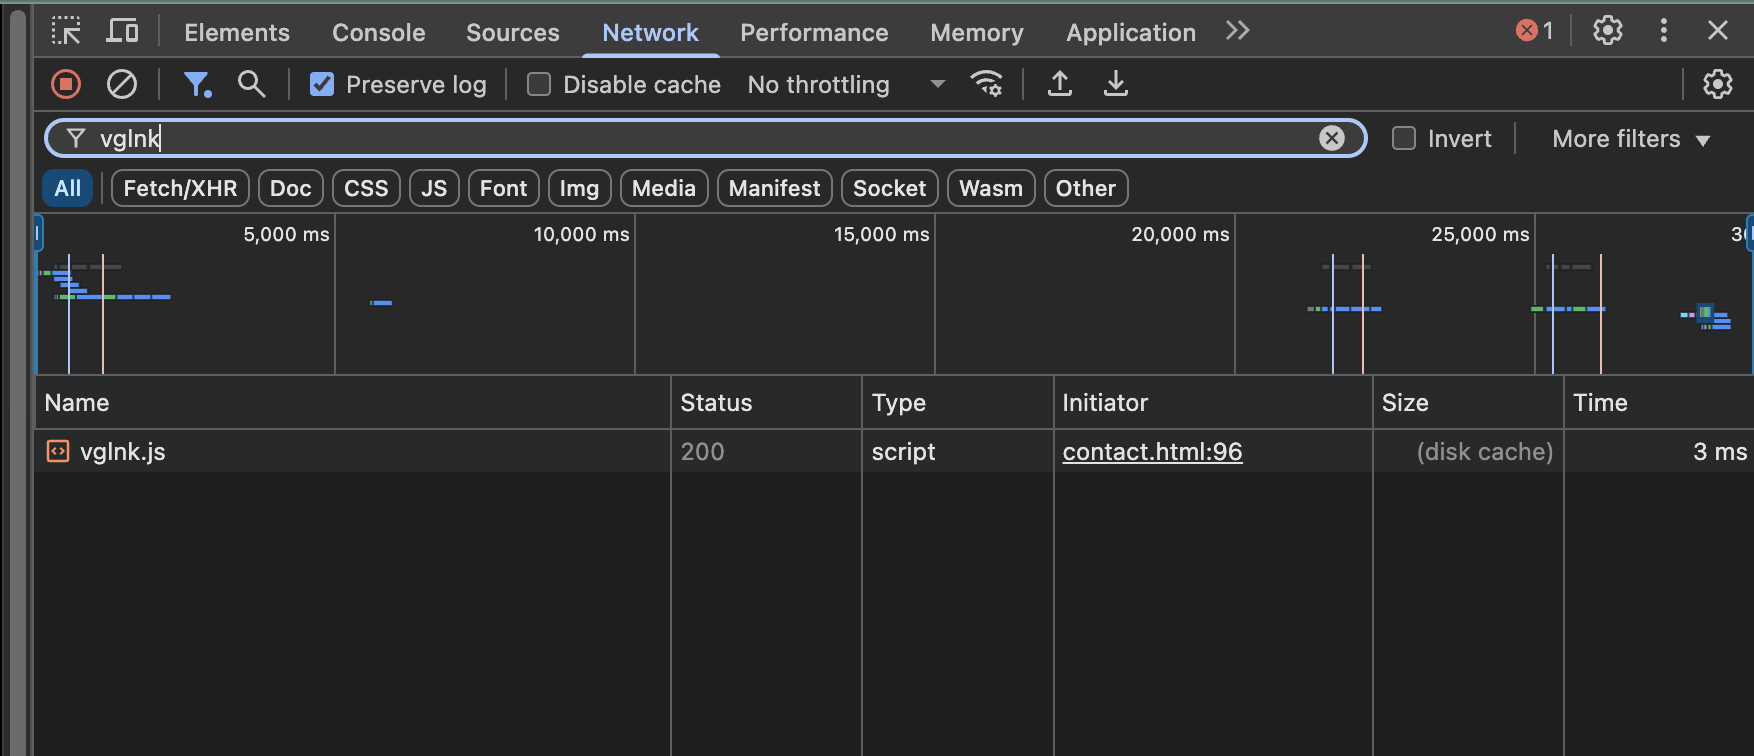Expand More filters dropdown

click(1630, 139)
